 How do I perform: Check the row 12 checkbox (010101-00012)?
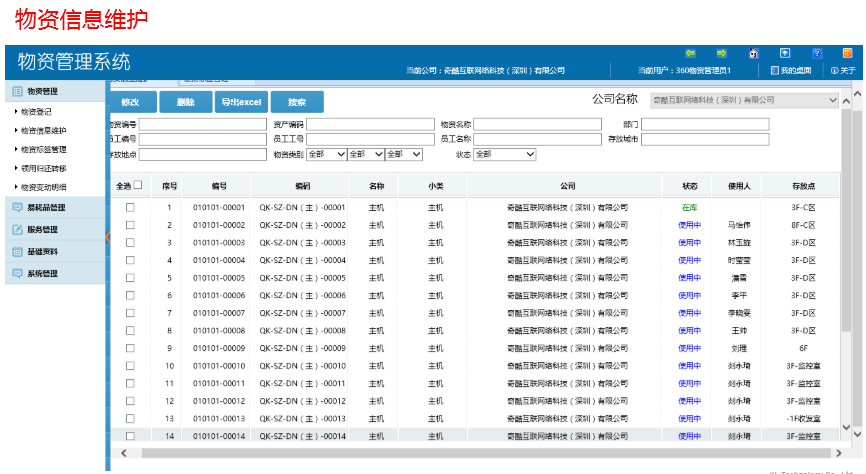[x=130, y=401]
